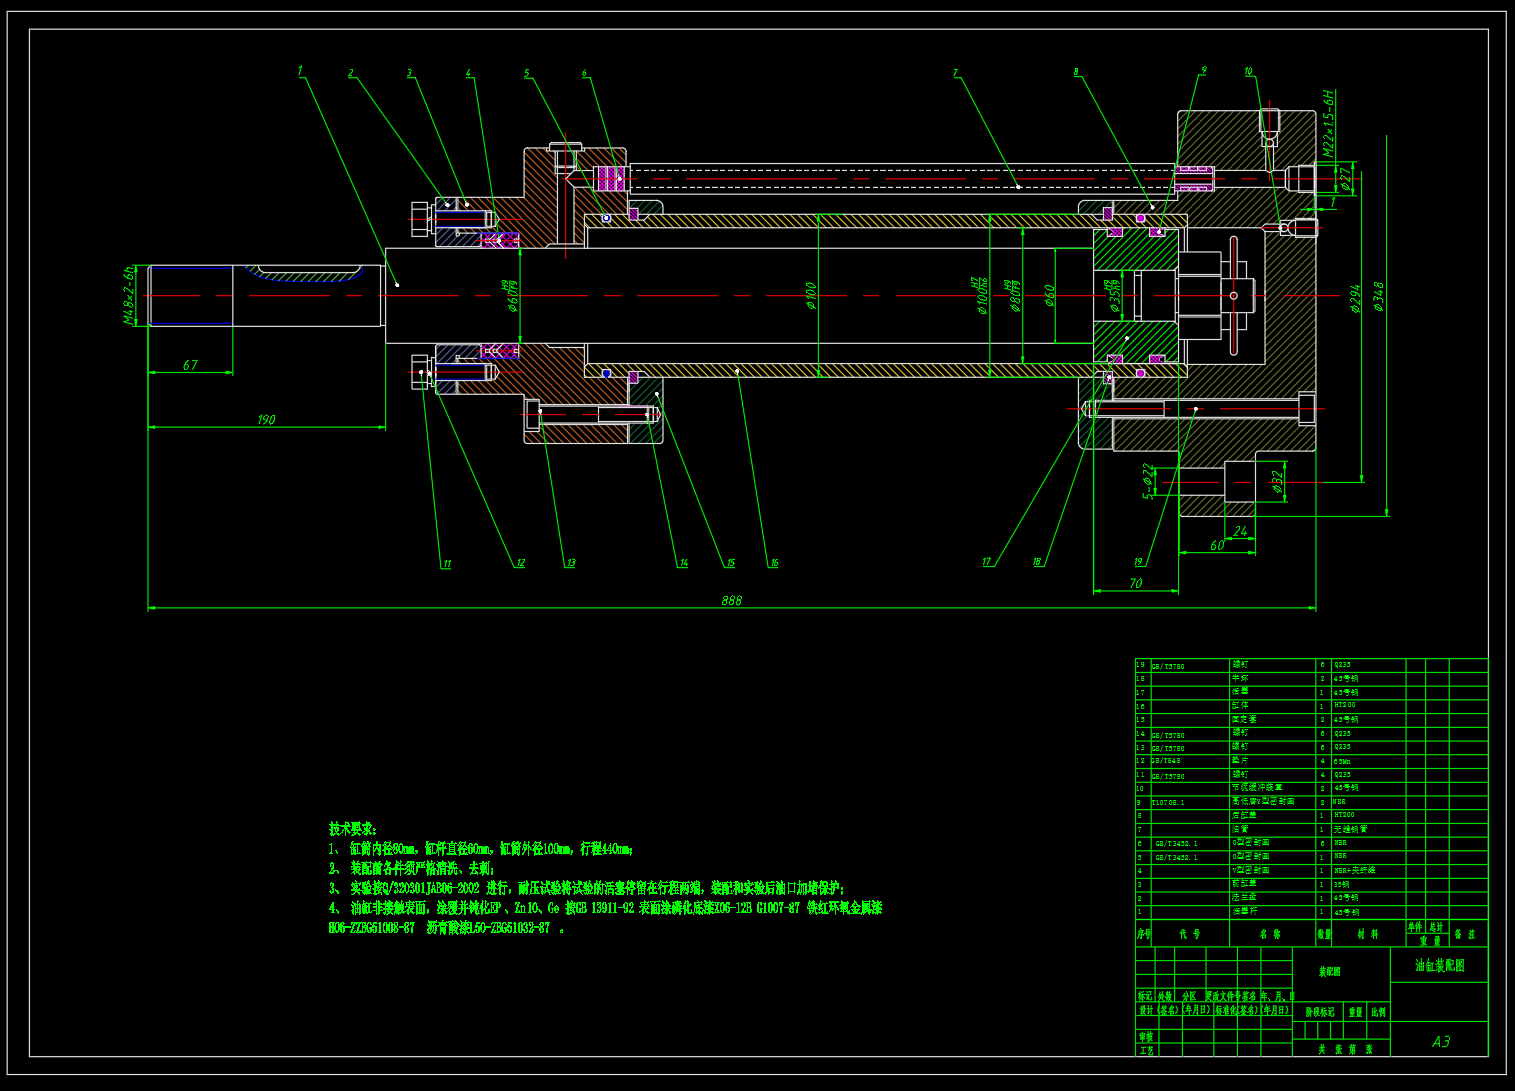1515x1091 pixels.
Task: Select the Ø80 bore dimension
Action: 1014,297
